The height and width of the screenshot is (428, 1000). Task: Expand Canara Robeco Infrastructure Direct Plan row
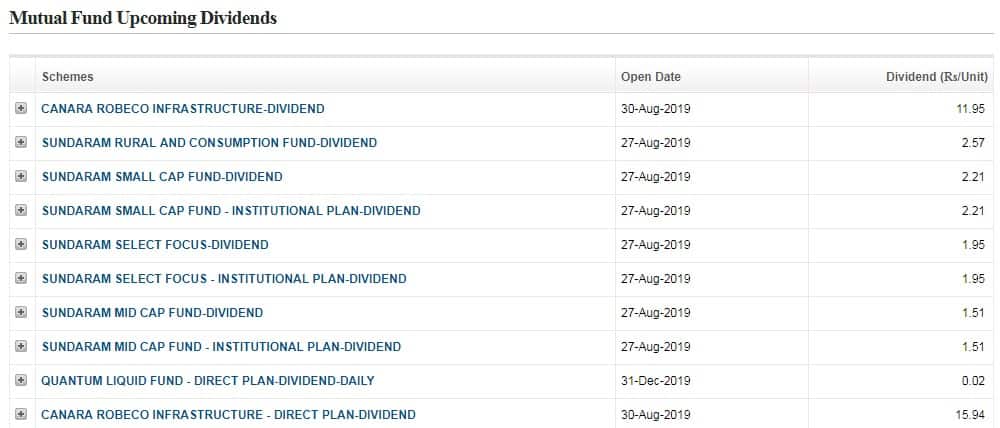pyautogui.click(x=21, y=415)
